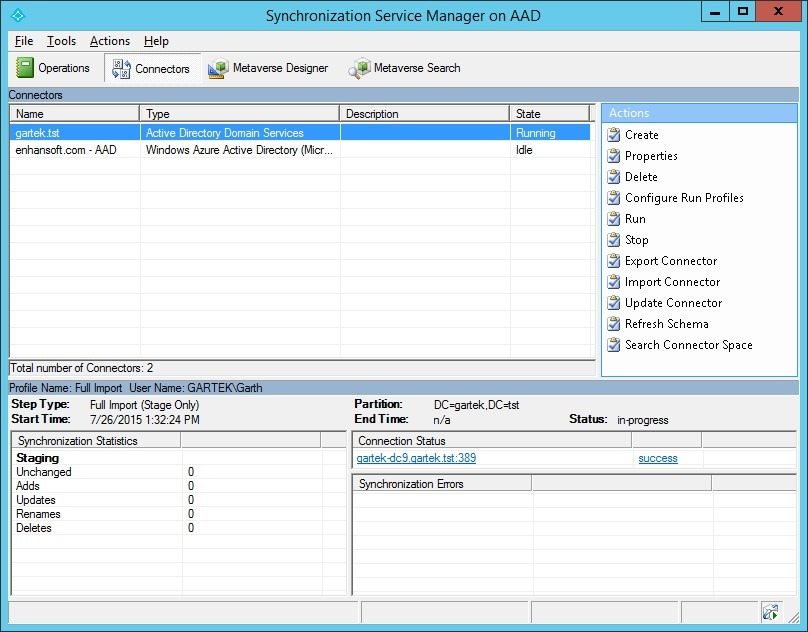Image resolution: width=808 pixels, height=632 pixels.
Task: Open the Tools menu
Action: (x=61, y=41)
